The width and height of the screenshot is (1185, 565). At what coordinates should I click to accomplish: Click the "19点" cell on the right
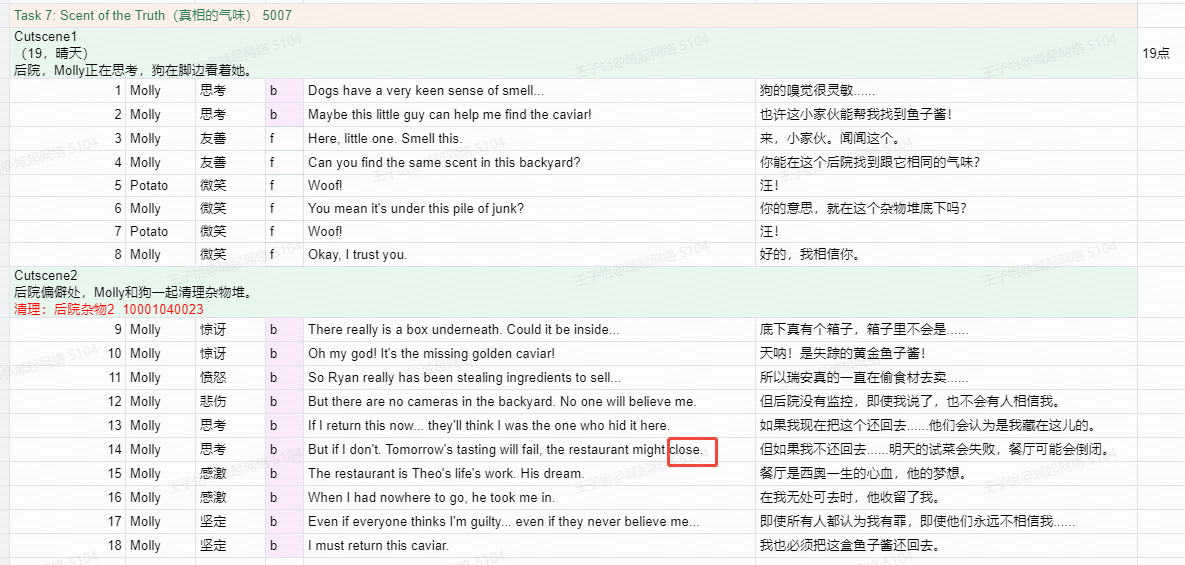click(x=1156, y=53)
